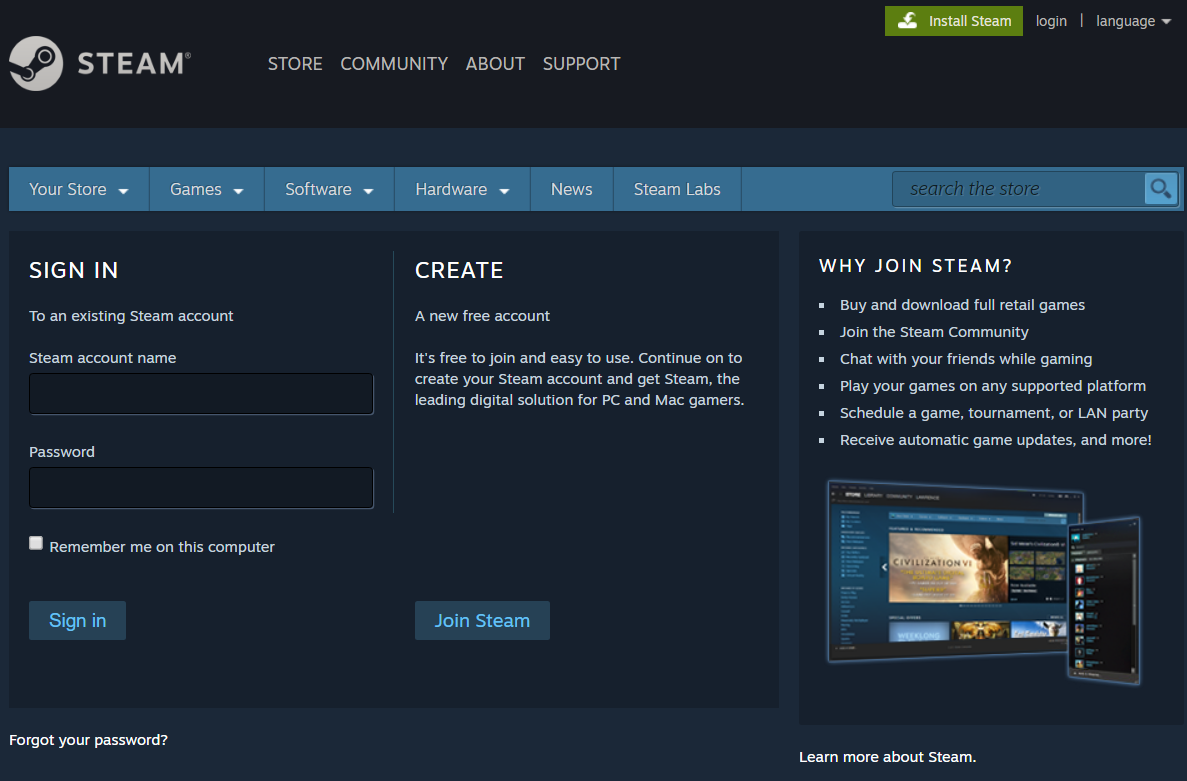
Task: Click the Password input field
Action: (x=201, y=488)
